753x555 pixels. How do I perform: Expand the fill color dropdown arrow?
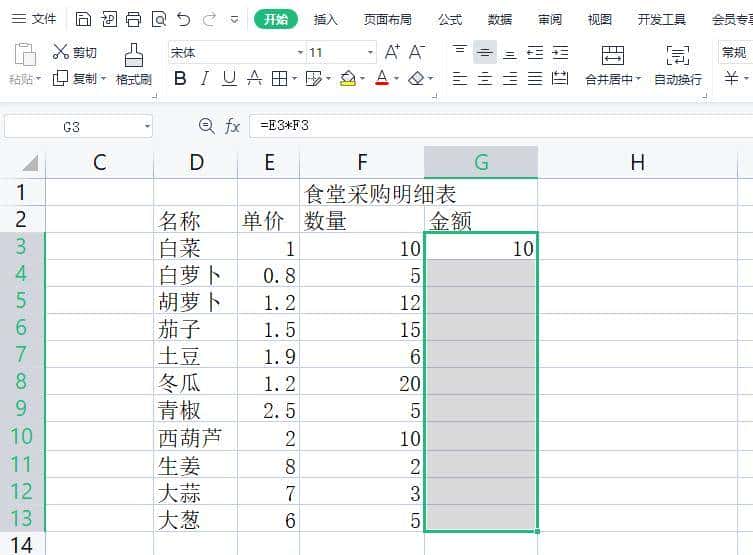(x=363, y=78)
